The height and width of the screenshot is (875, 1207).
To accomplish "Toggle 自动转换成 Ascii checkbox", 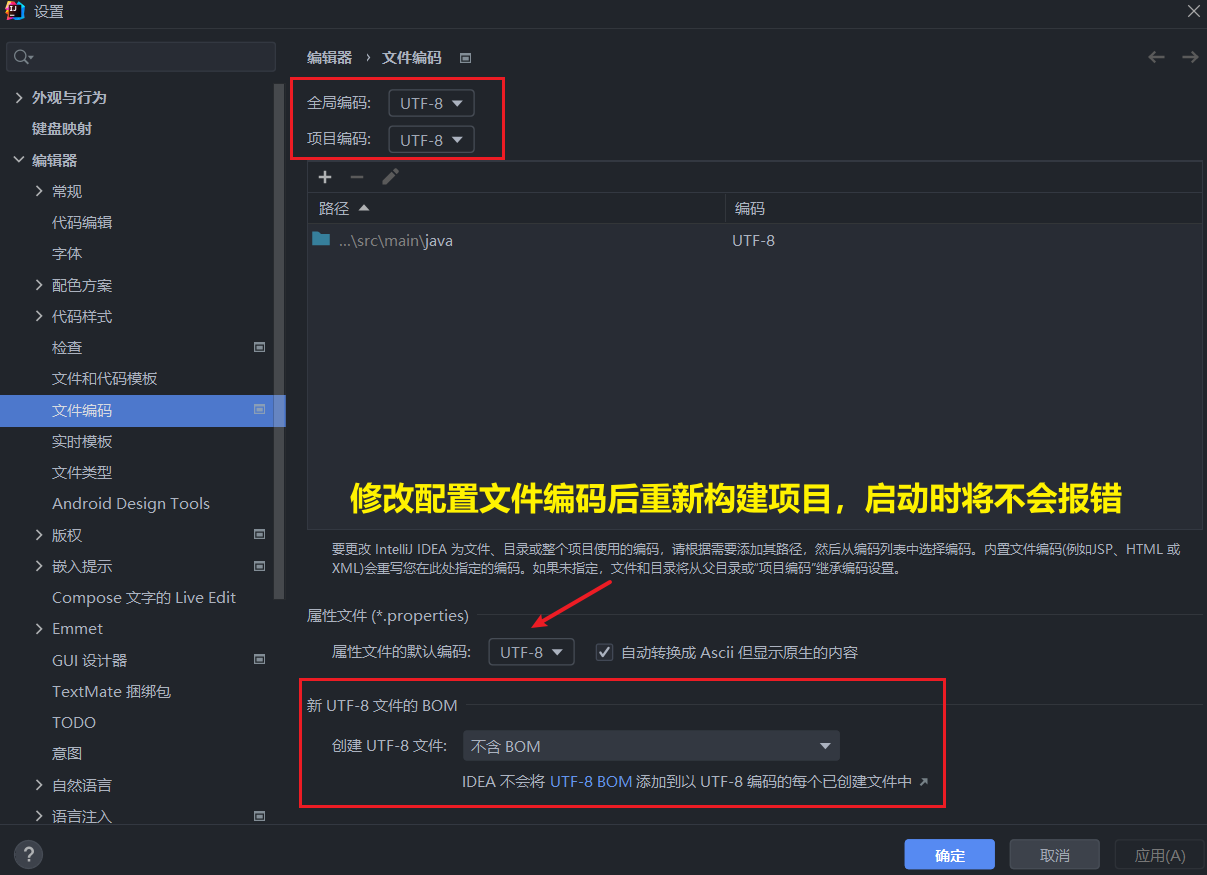I will tap(604, 652).
